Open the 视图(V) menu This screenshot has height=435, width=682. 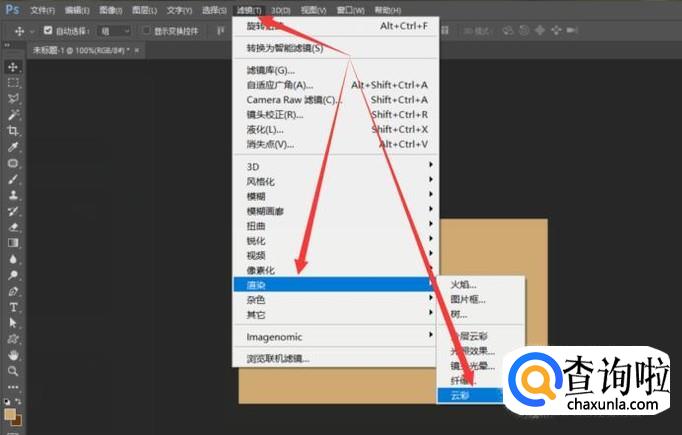click(314, 10)
